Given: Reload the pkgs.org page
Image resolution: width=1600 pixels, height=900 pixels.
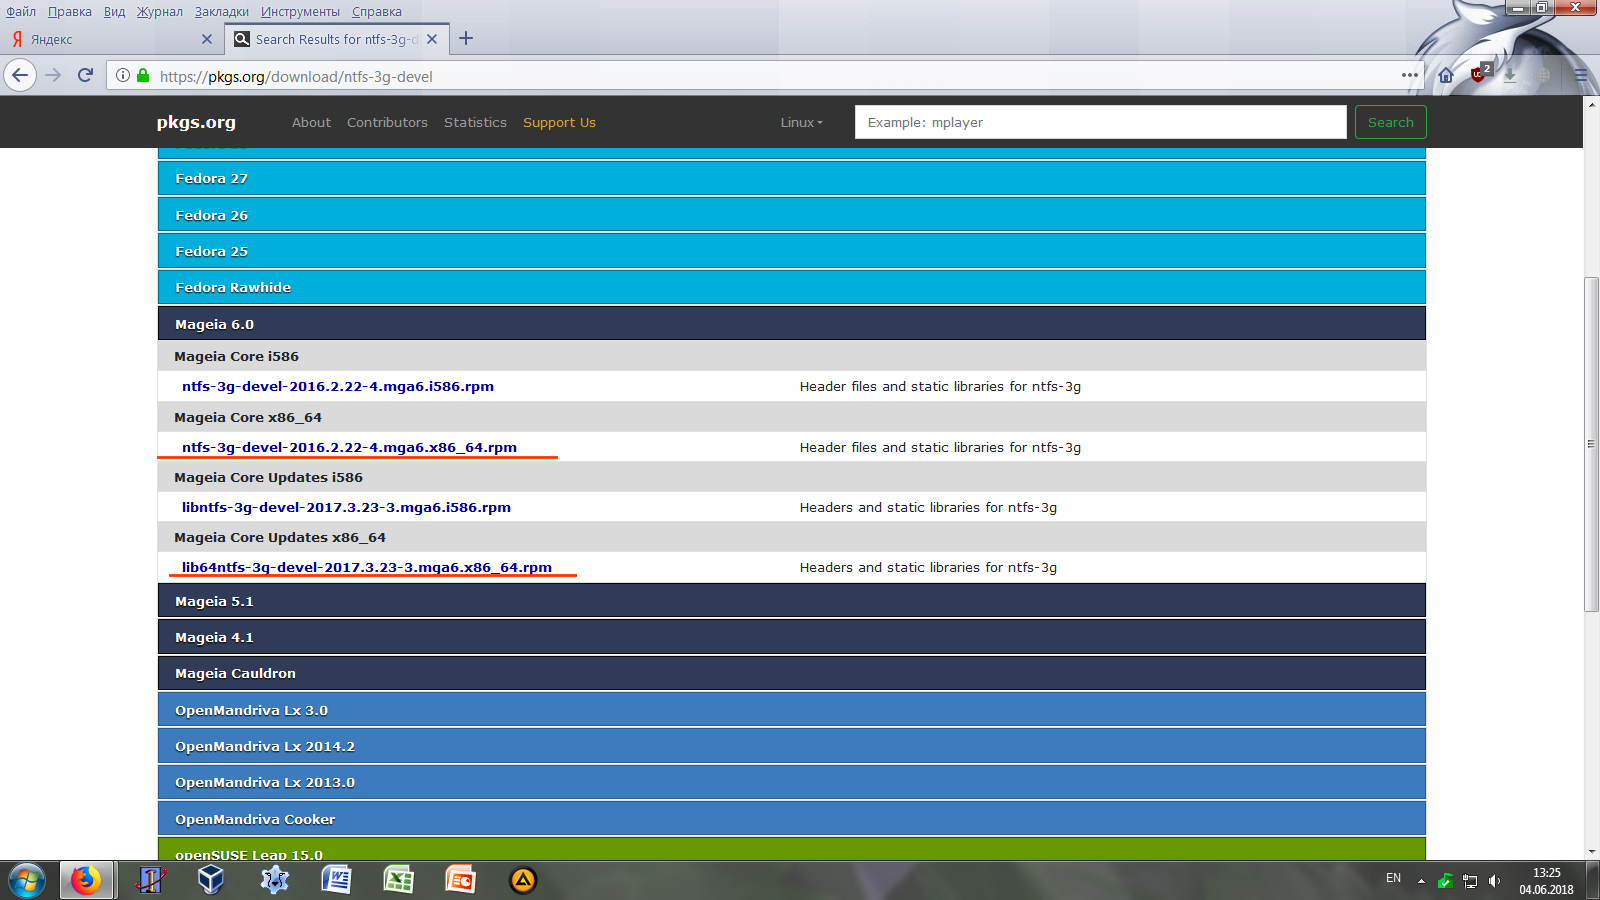Looking at the screenshot, I should tap(86, 75).
